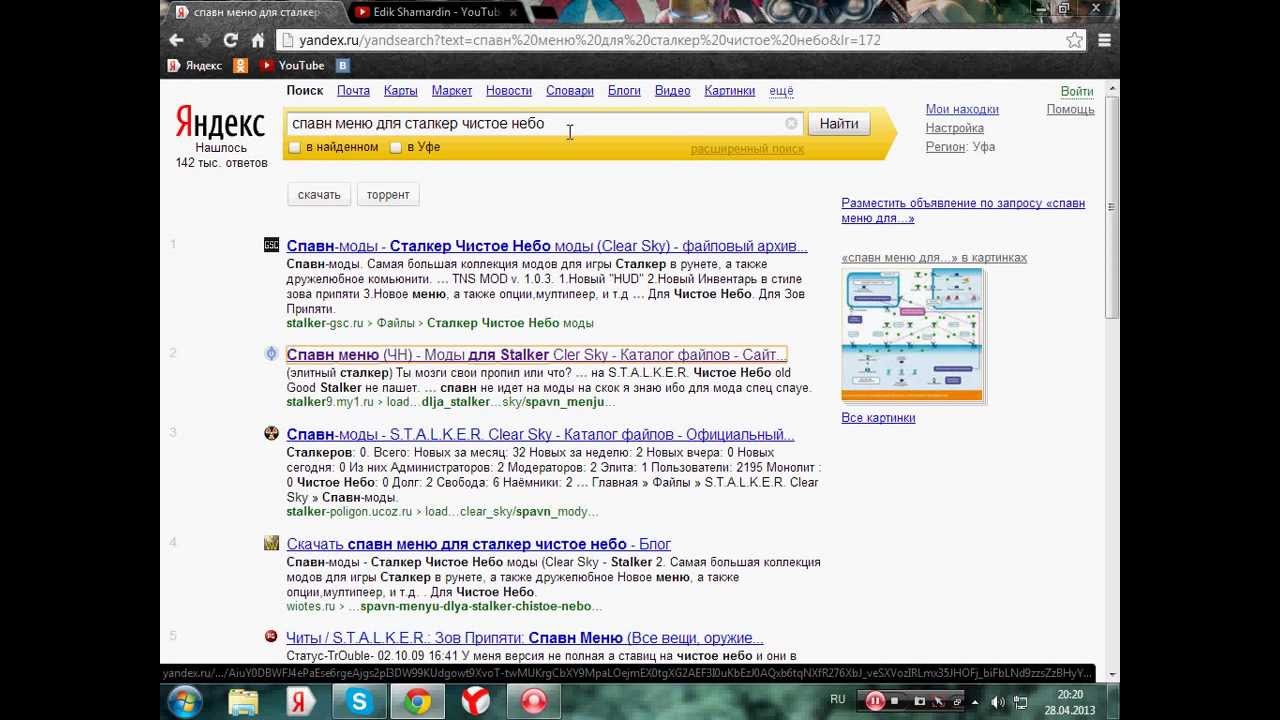Click the red favicon beside the Читы result
The image size is (1280, 720).
pos(271,636)
